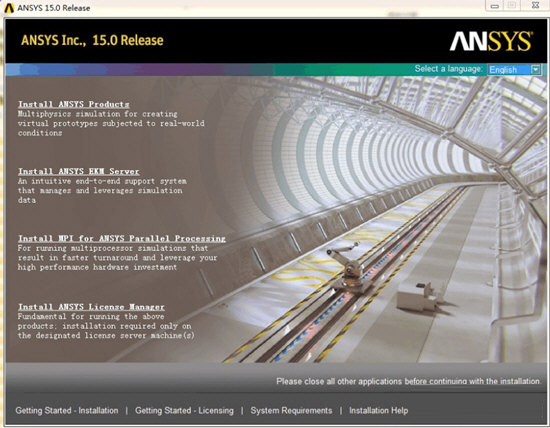Launch Install ANSYS License Manager
550x428 pixels.
coord(91,307)
